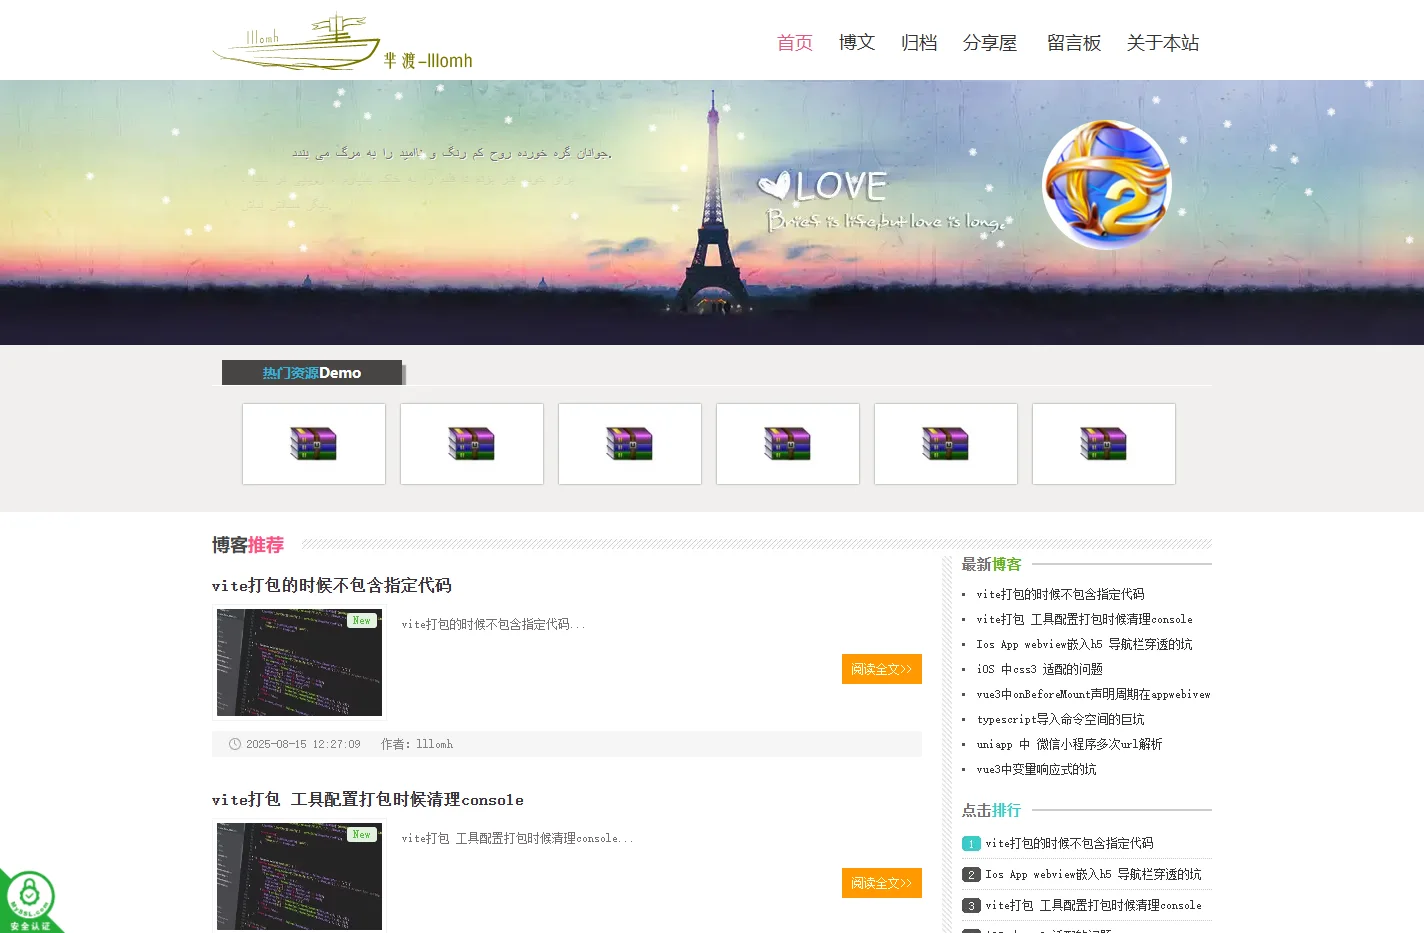Click the 点击排行 sidebar heading
The image size is (1424, 933).
991,810
